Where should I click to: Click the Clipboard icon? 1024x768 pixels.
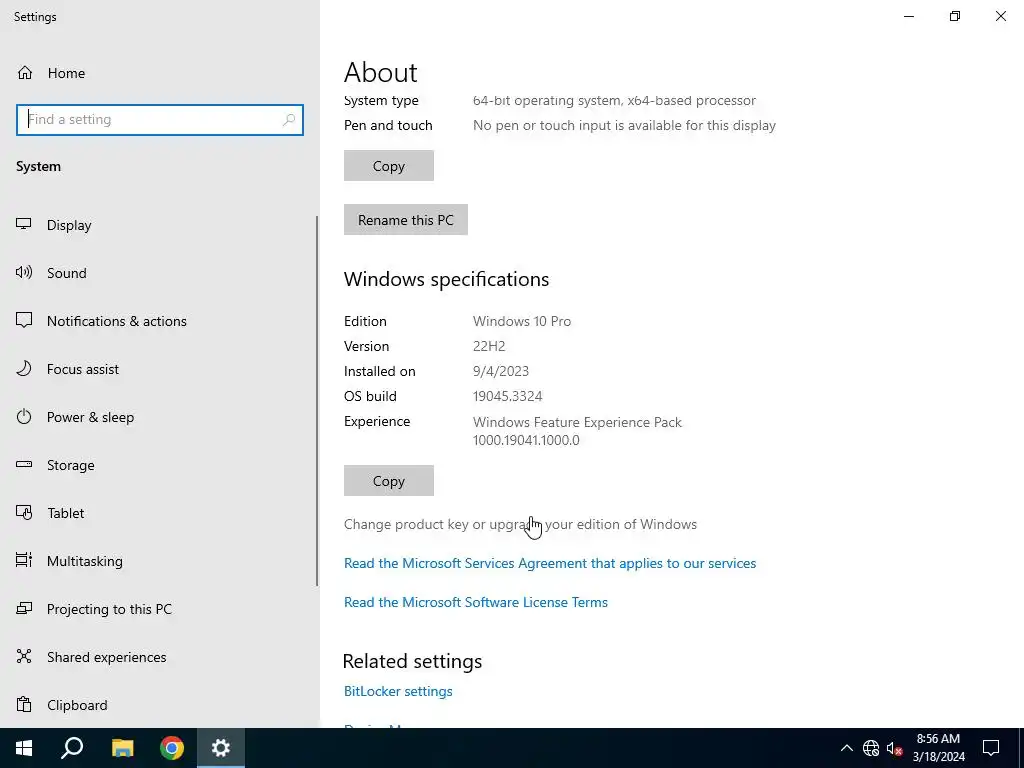(x=24, y=705)
